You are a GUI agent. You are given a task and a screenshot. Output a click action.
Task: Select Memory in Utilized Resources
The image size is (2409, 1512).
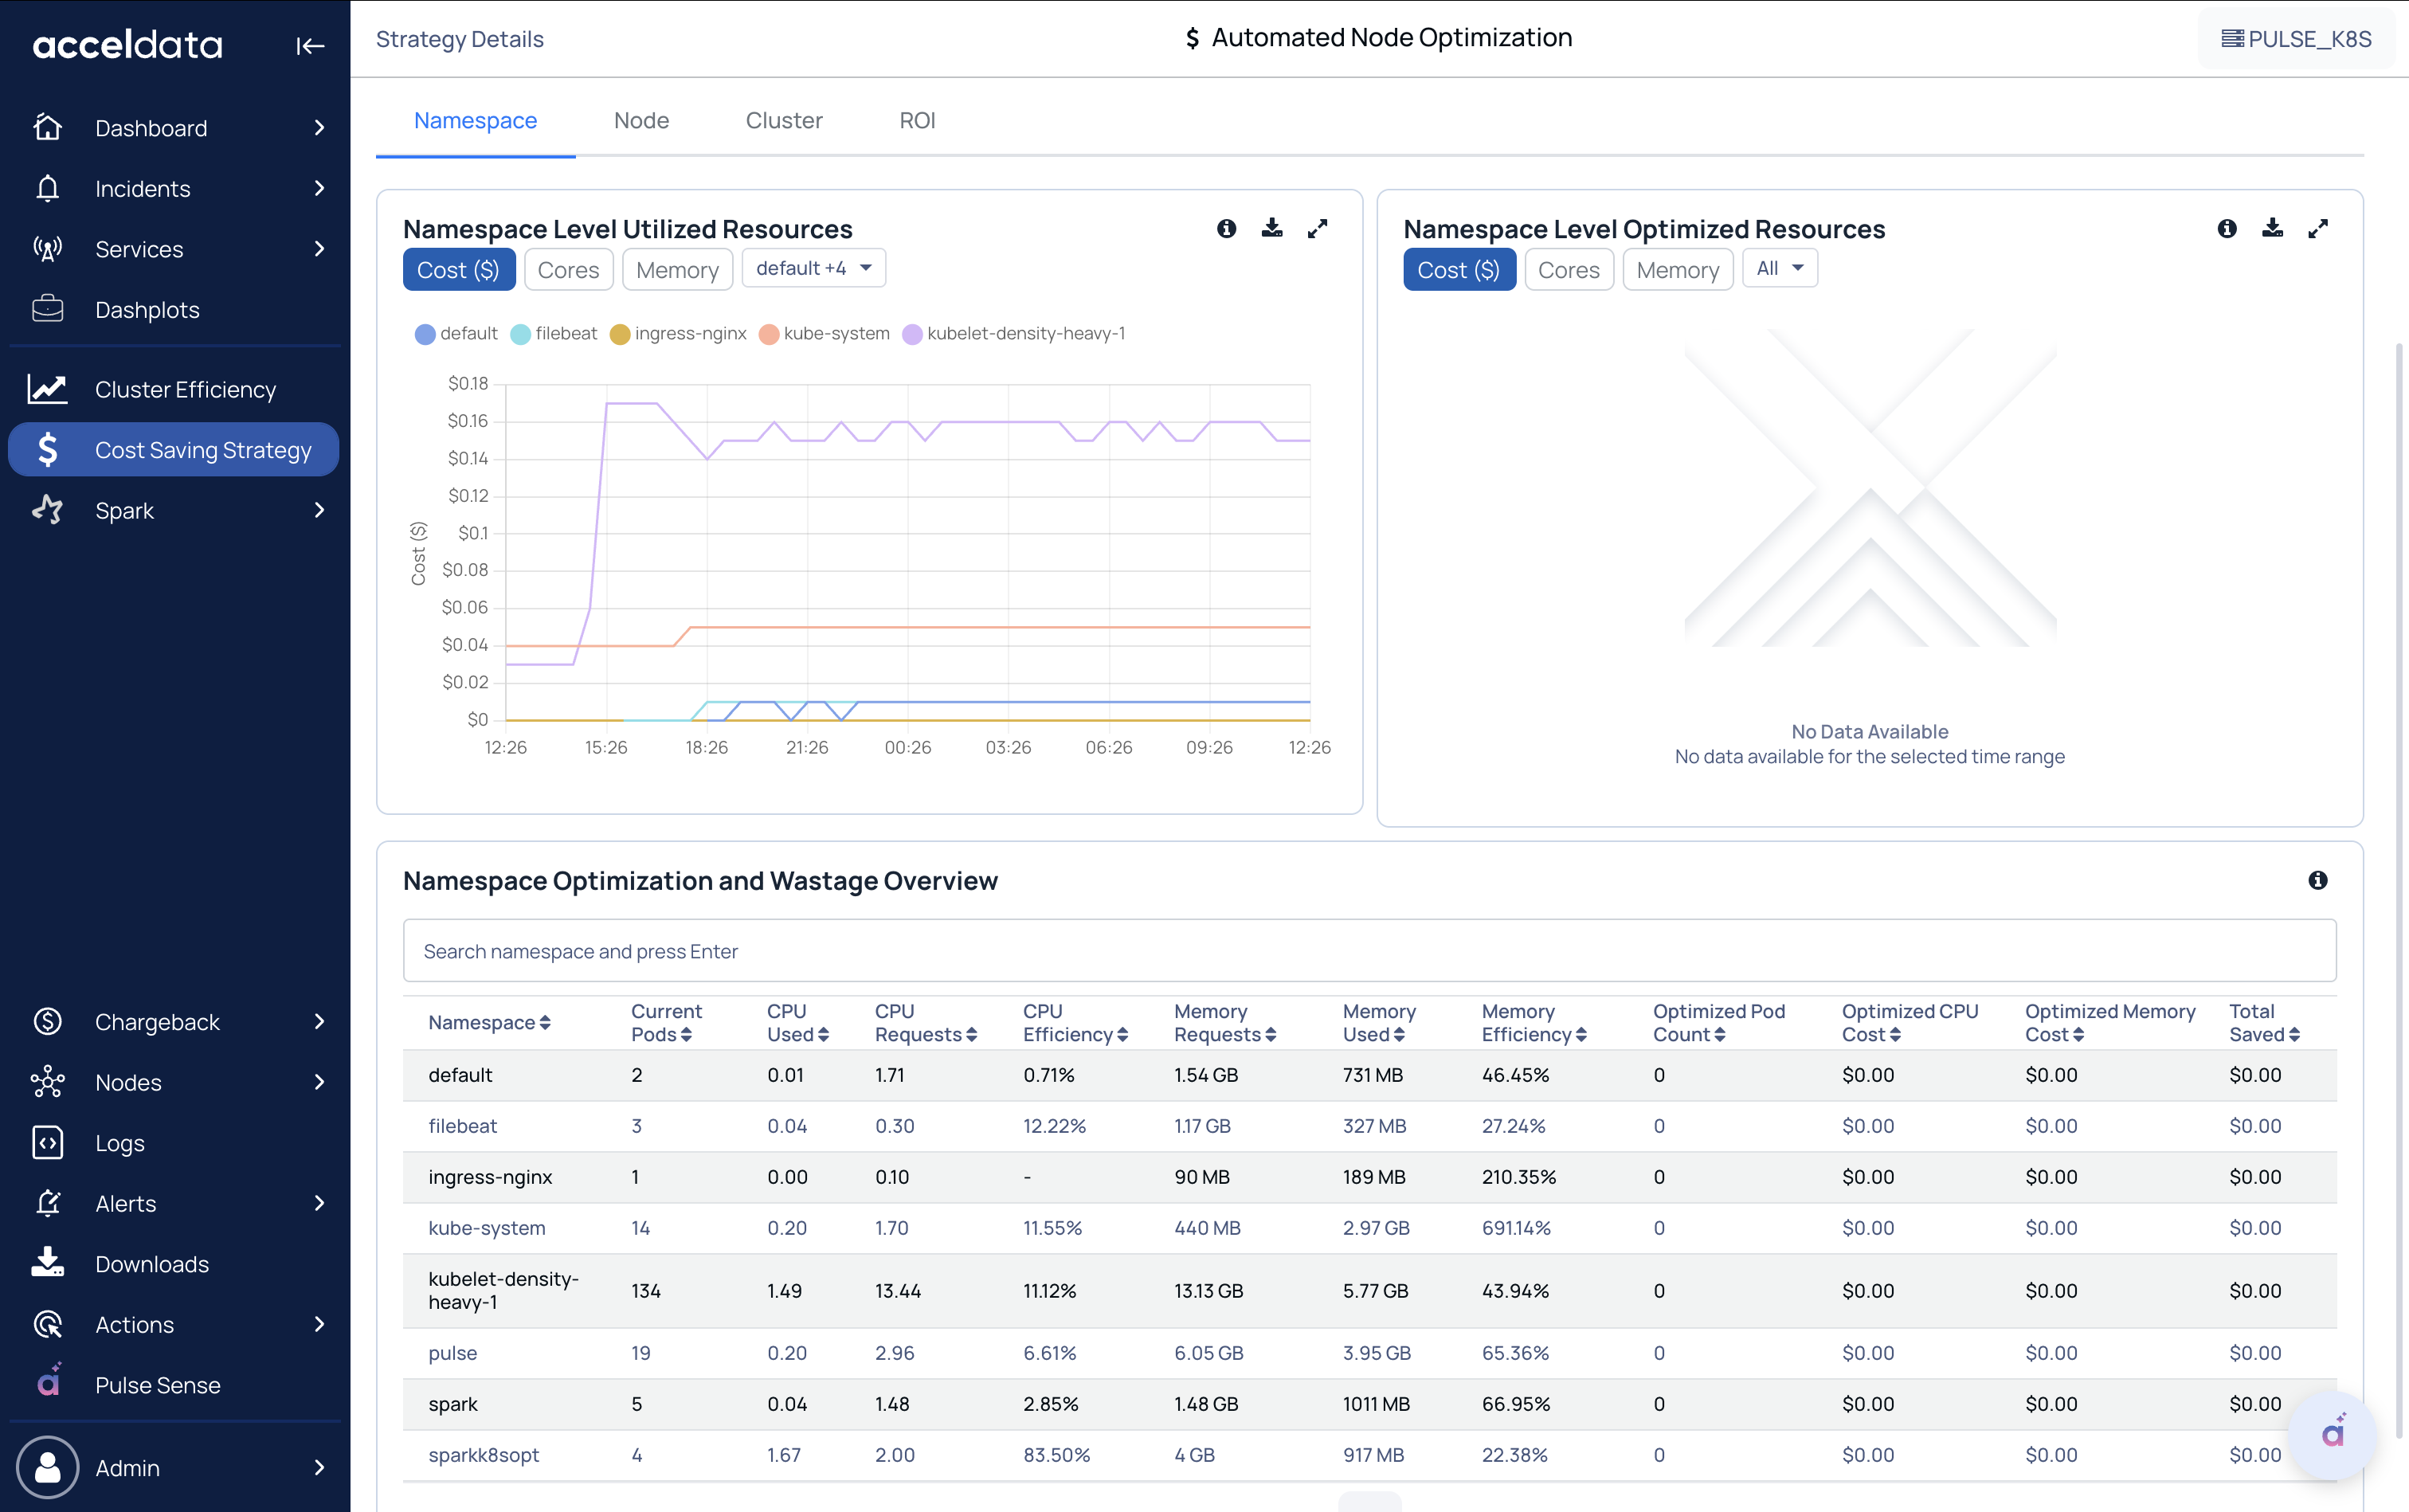tap(677, 270)
